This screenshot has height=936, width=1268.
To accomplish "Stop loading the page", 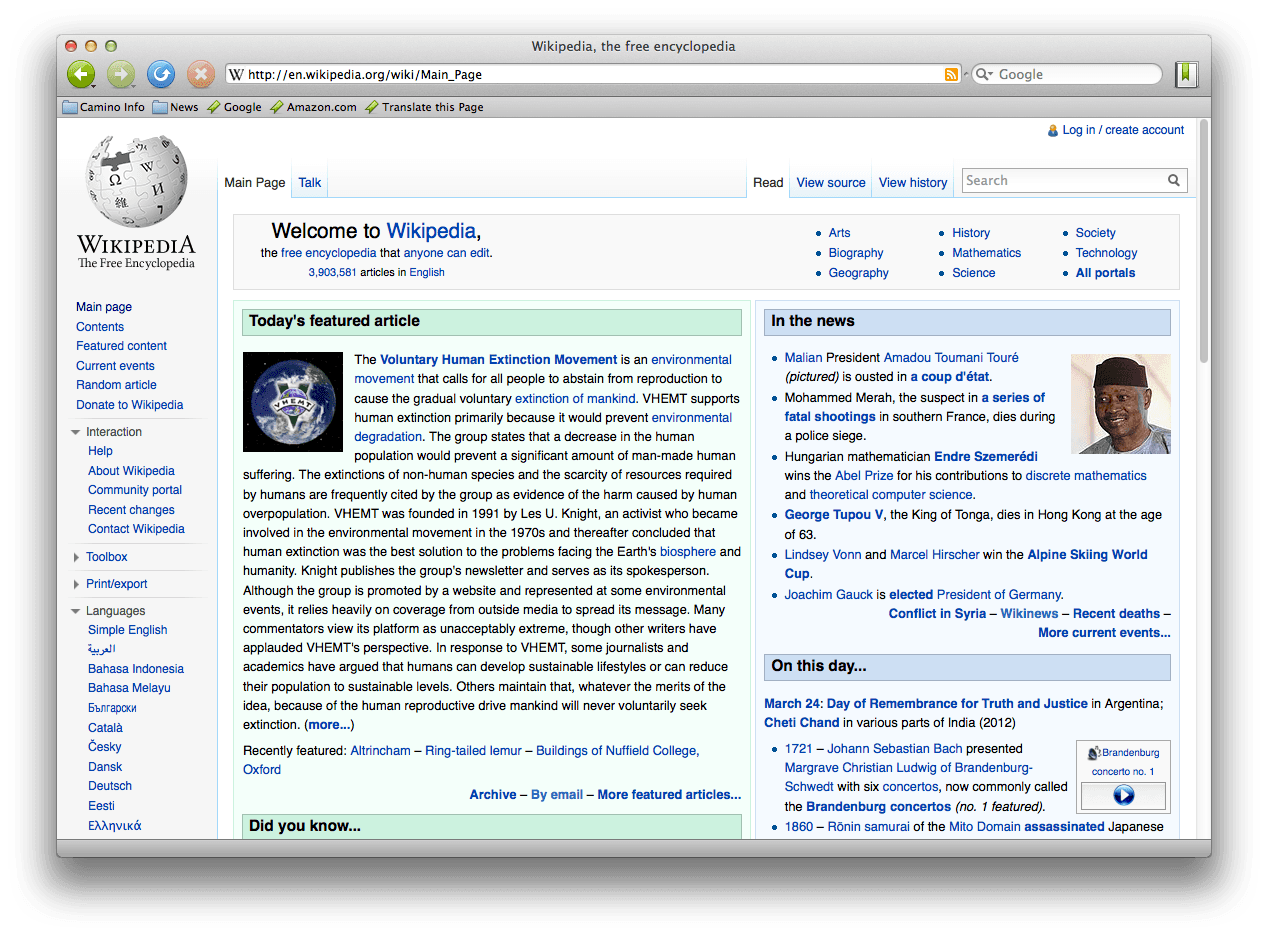I will point(199,74).
